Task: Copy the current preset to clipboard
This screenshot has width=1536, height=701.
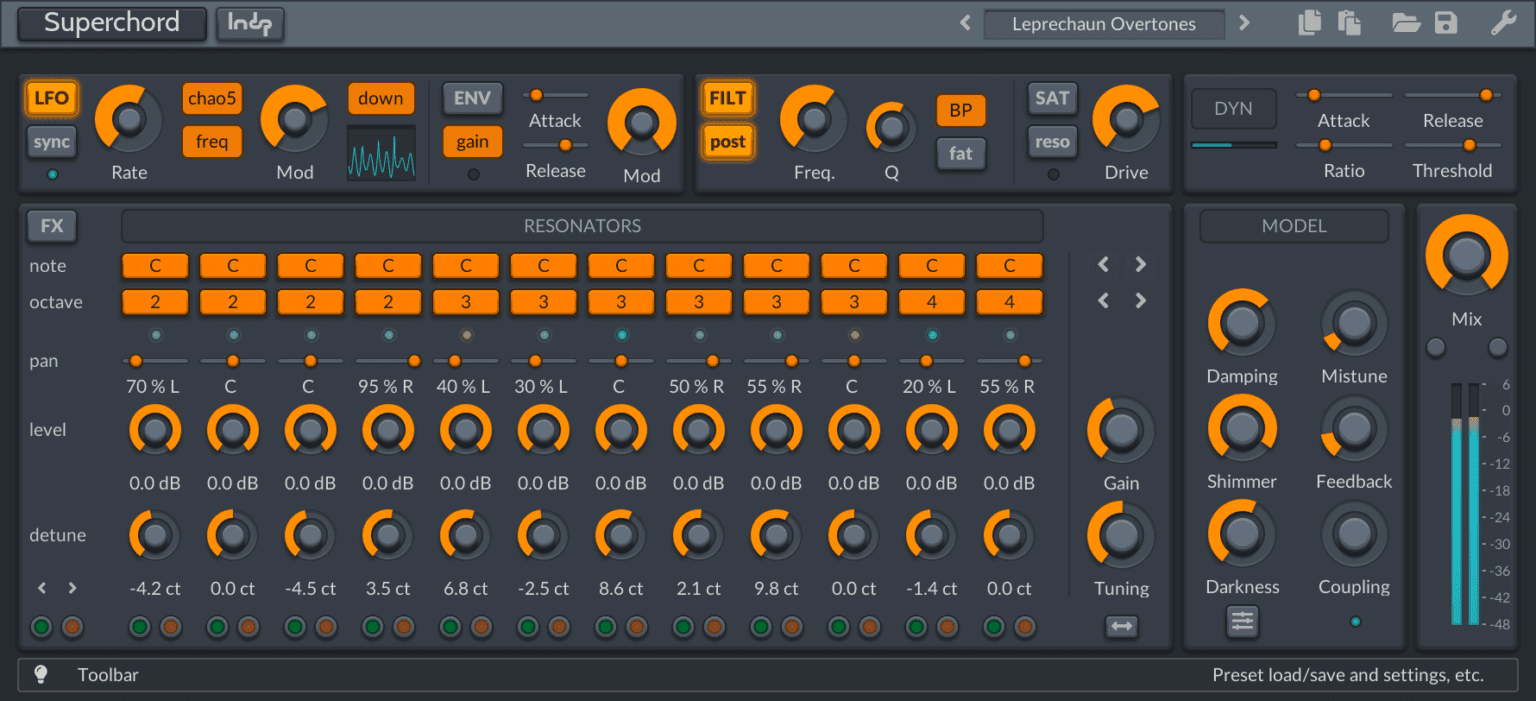Action: 1310,22
